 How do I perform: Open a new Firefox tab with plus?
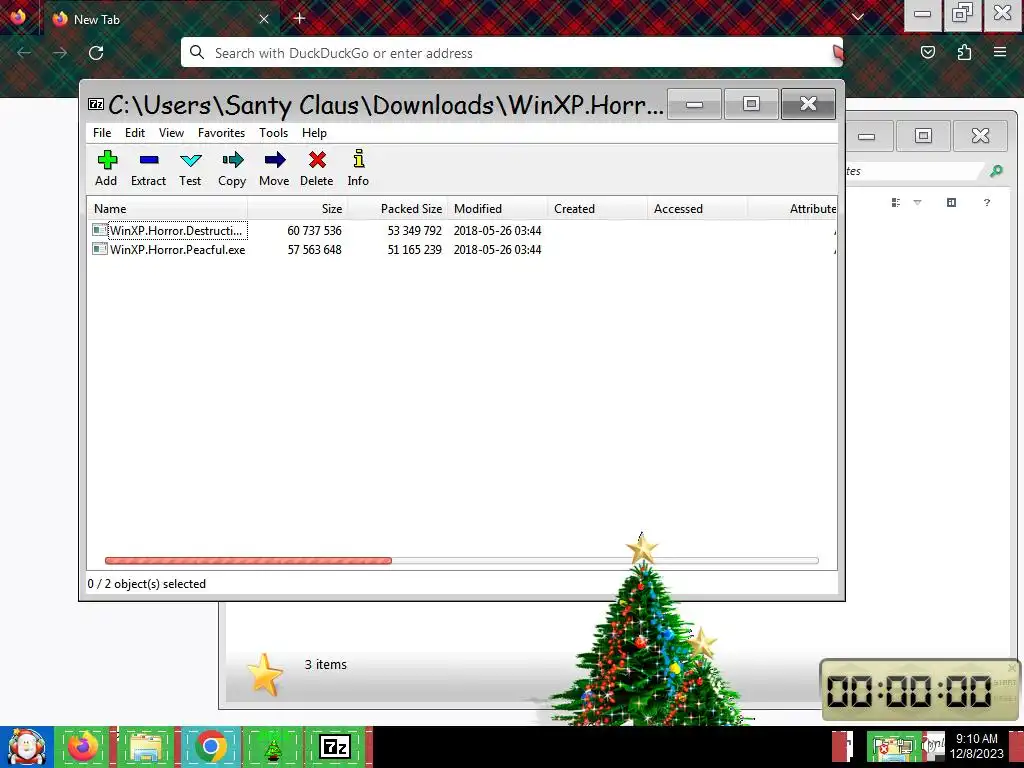tap(299, 18)
